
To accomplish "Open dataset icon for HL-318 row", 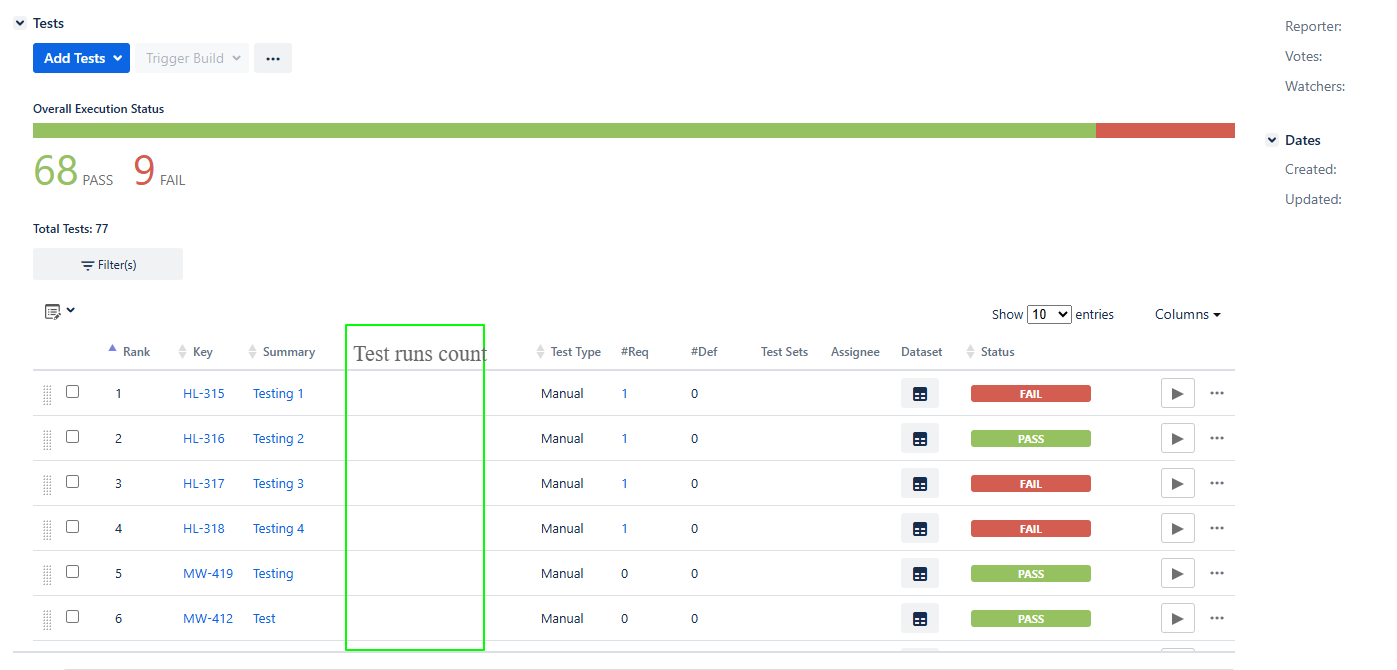I will 920,529.
